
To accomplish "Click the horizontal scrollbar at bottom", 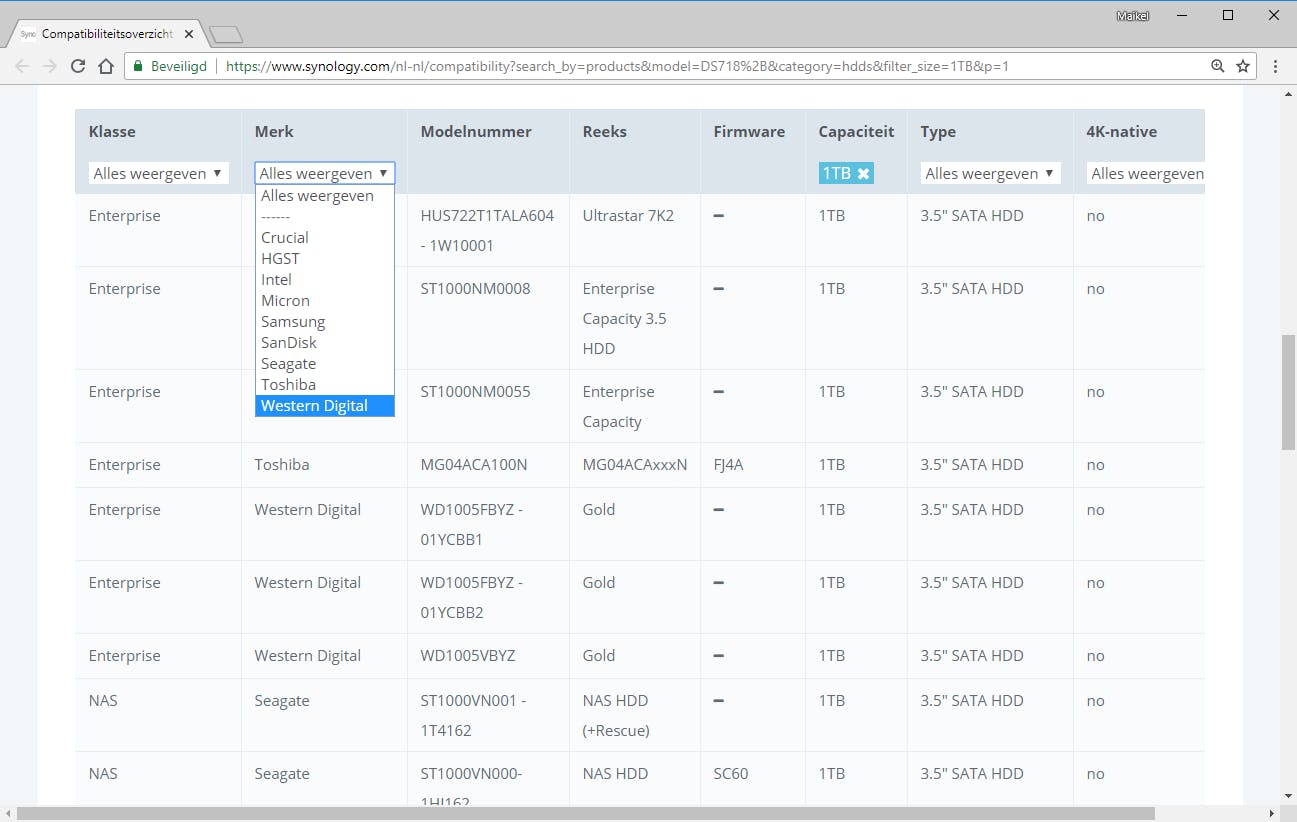I will pos(585,813).
